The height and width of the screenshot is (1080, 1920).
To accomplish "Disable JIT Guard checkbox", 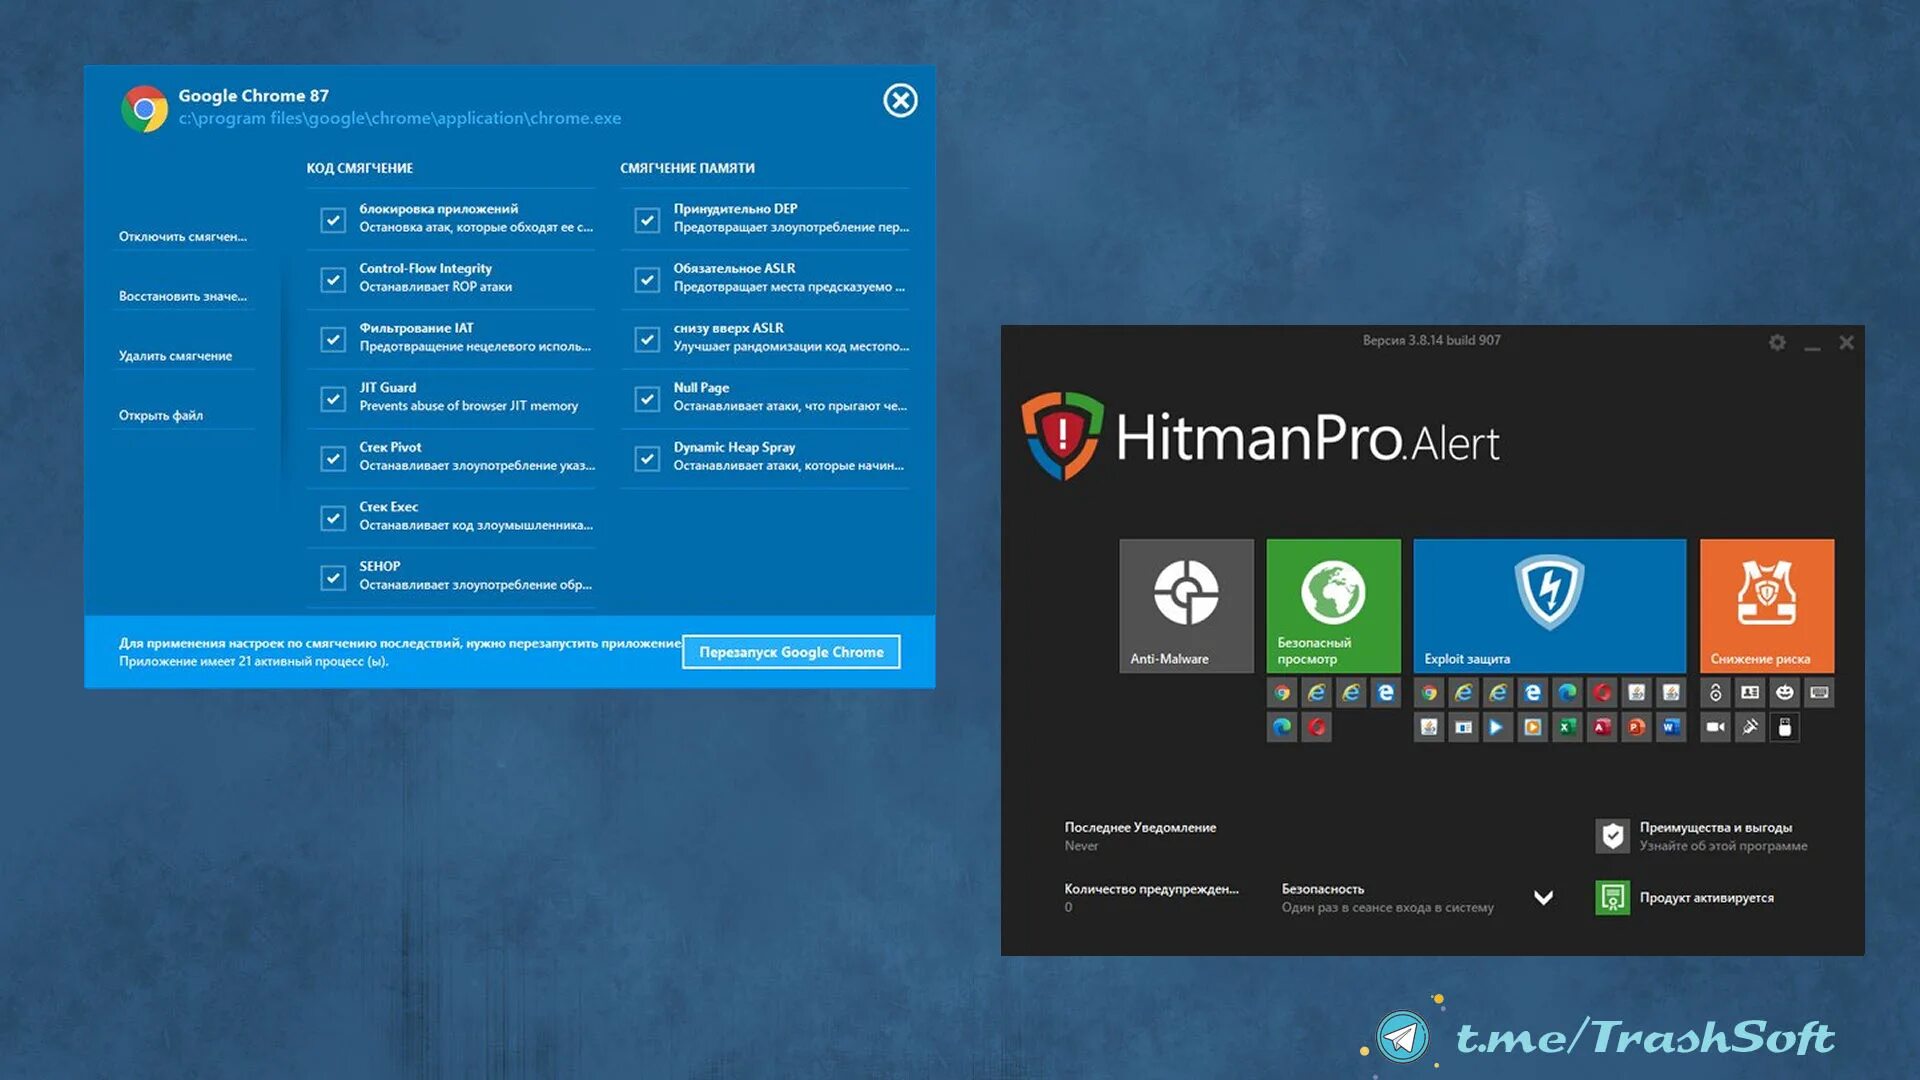I will click(333, 399).
